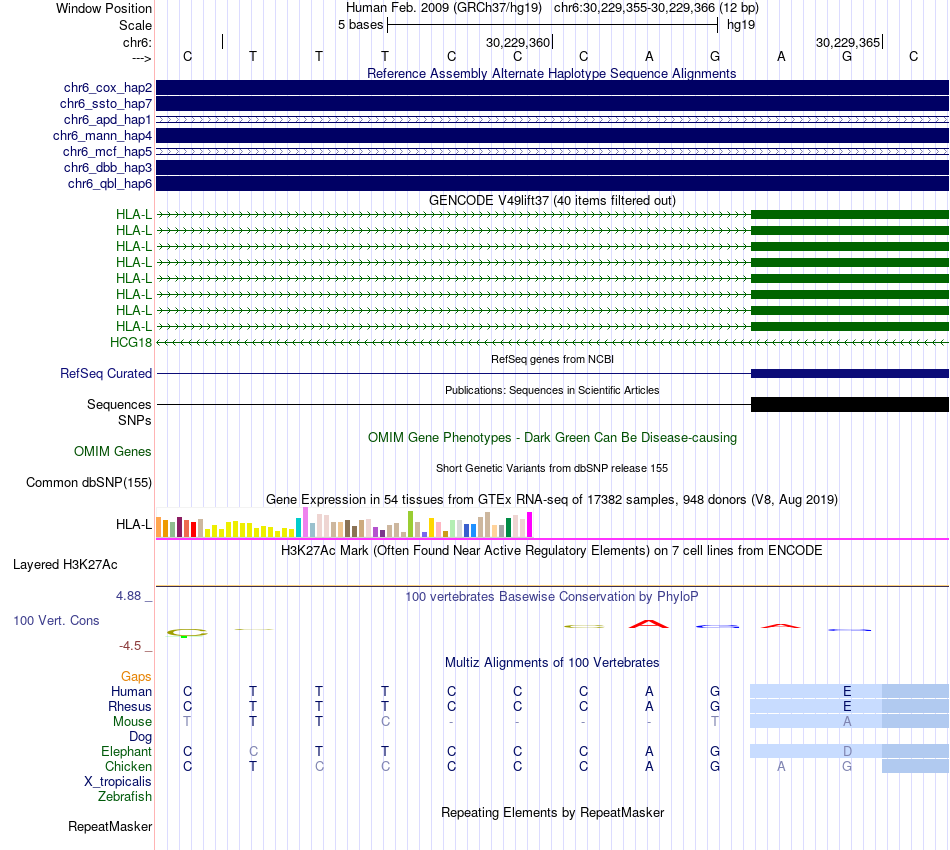Click the chr6_mann_hap4 label
Screen dimensions: 950x850
(x=102, y=136)
